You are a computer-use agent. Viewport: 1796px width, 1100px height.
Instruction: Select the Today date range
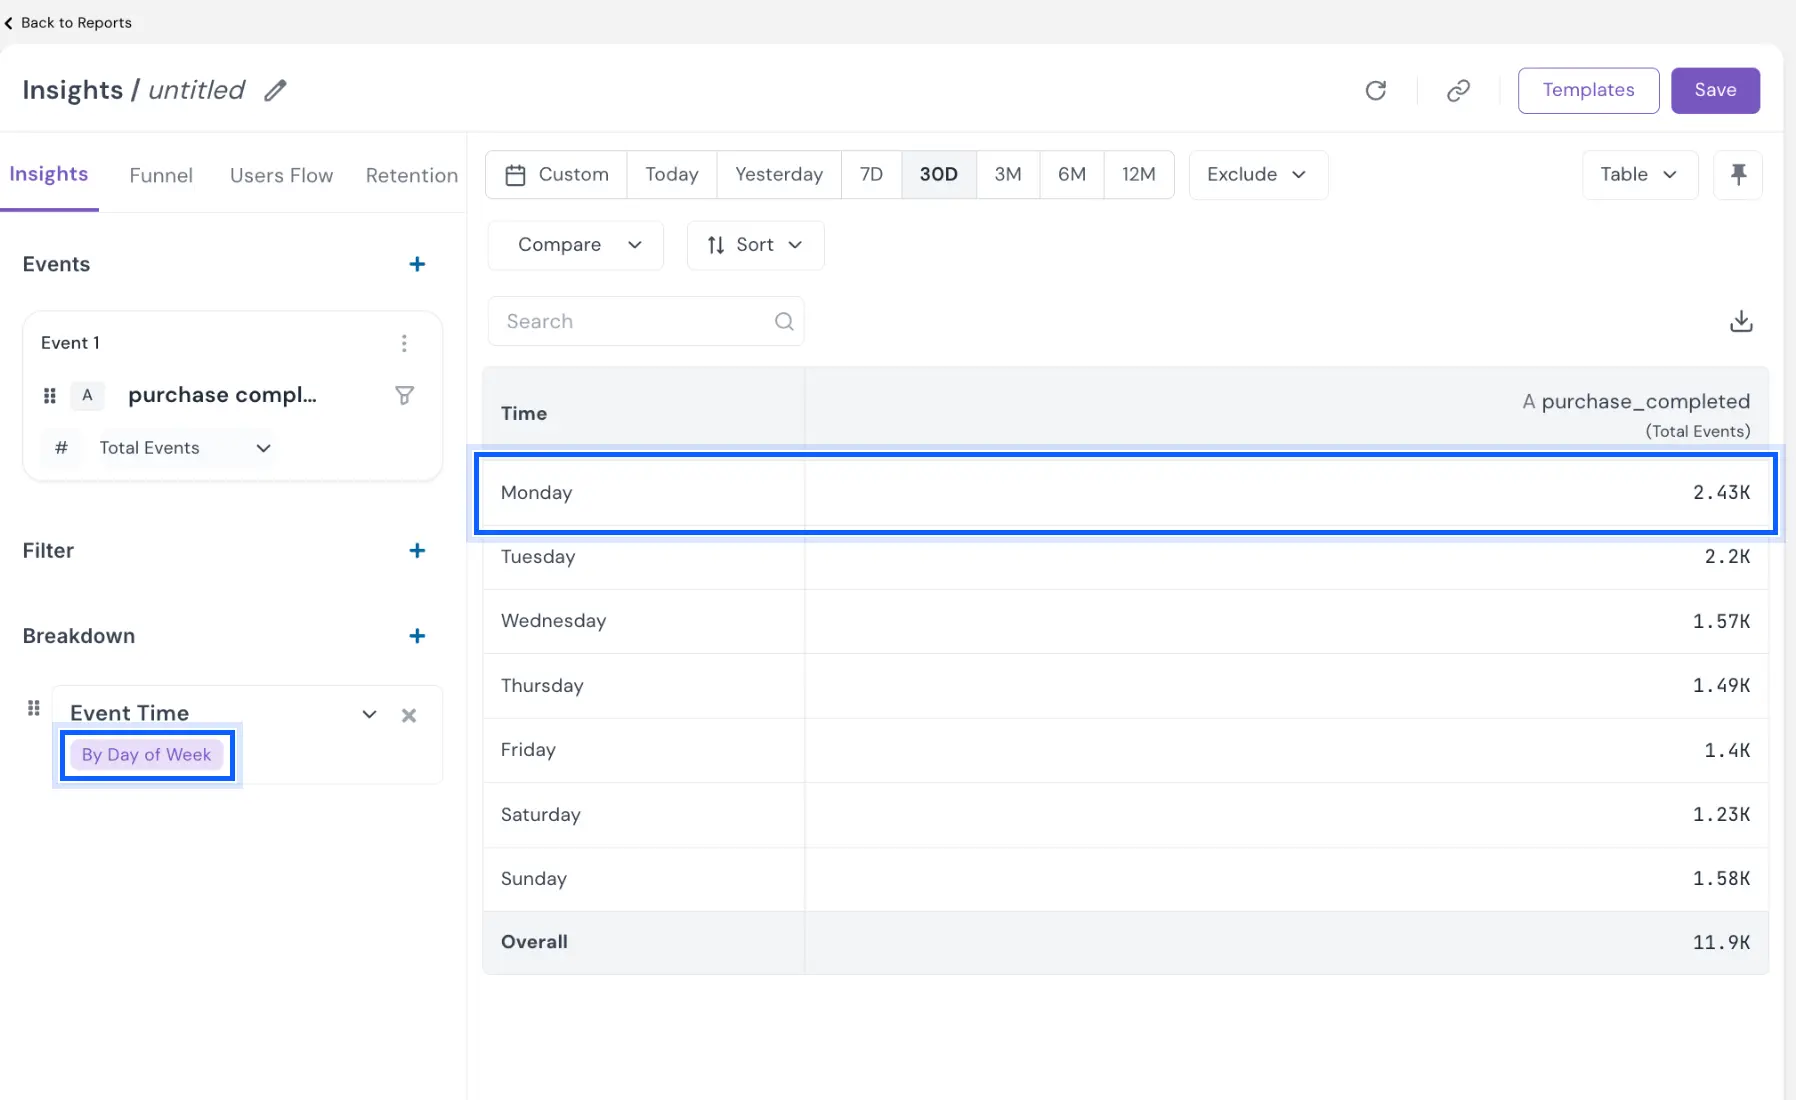(x=672, y=175)
